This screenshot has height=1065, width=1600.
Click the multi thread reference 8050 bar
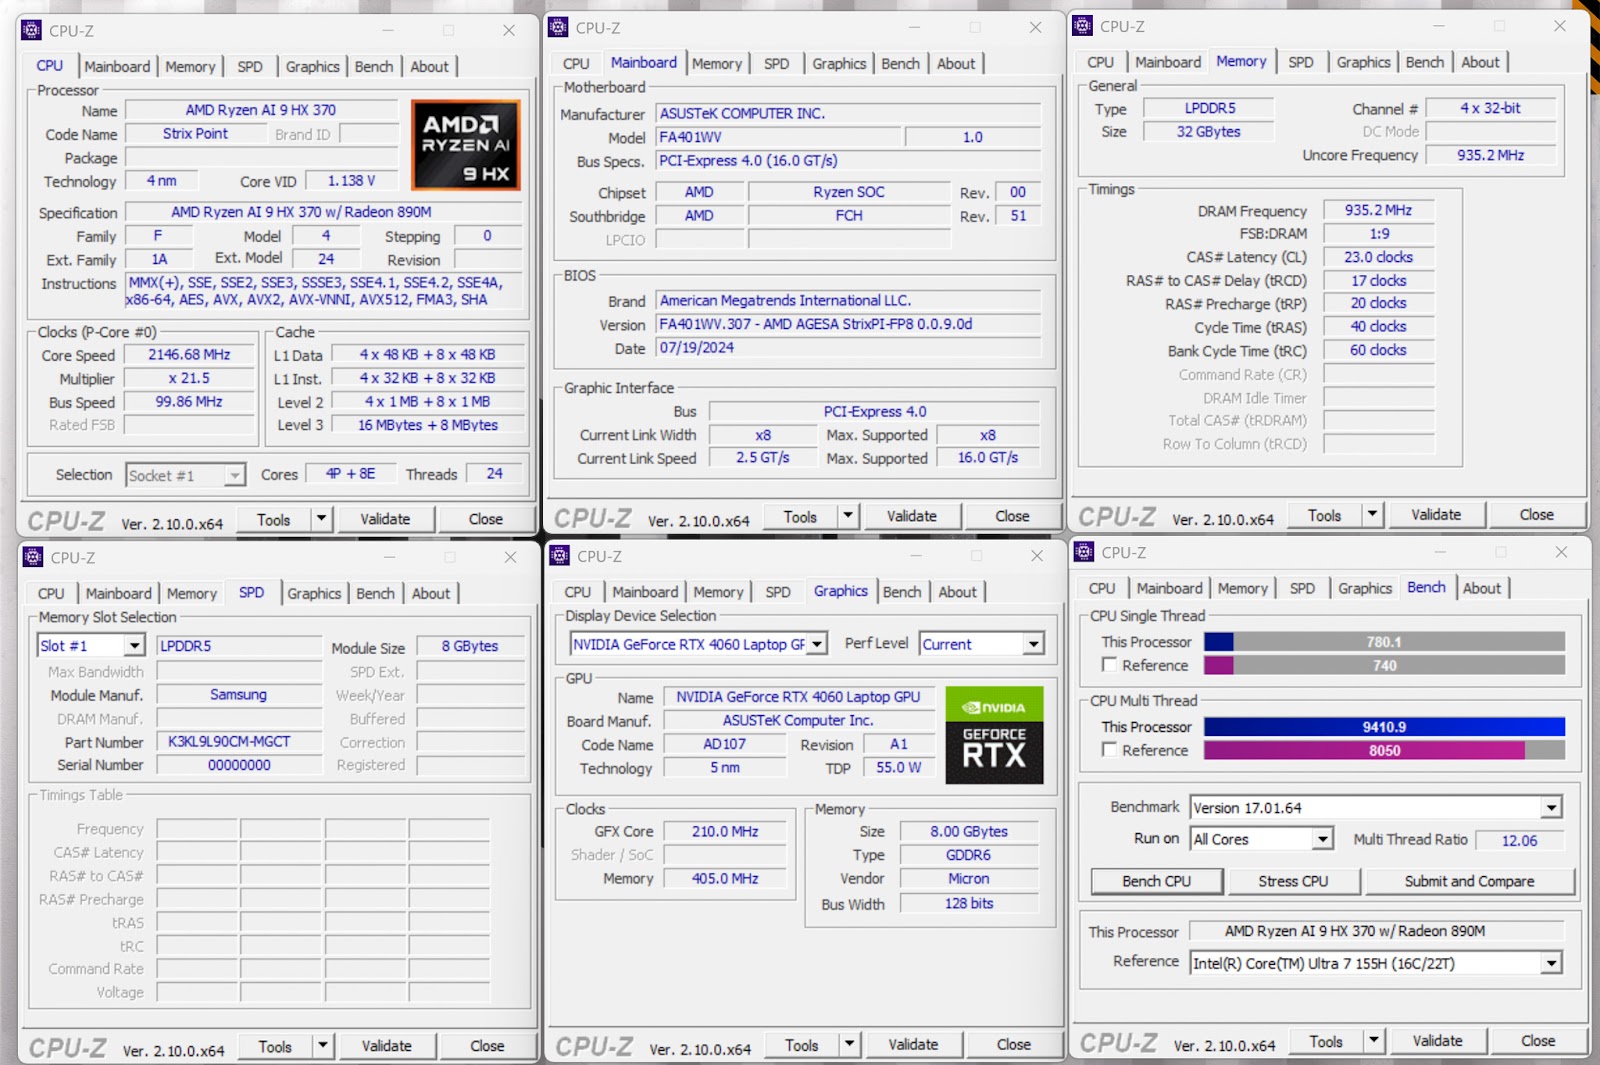coord(1384,750)
